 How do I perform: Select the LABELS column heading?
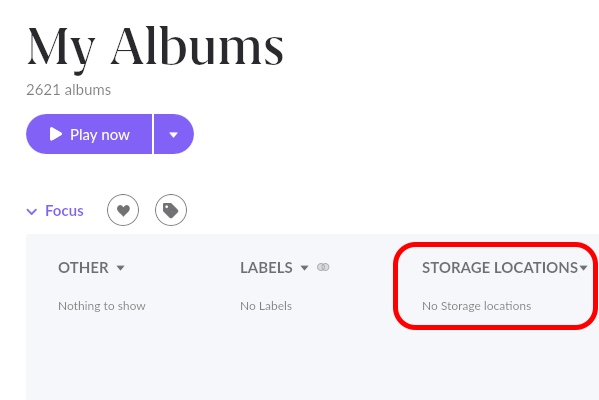tap(266, 267)
